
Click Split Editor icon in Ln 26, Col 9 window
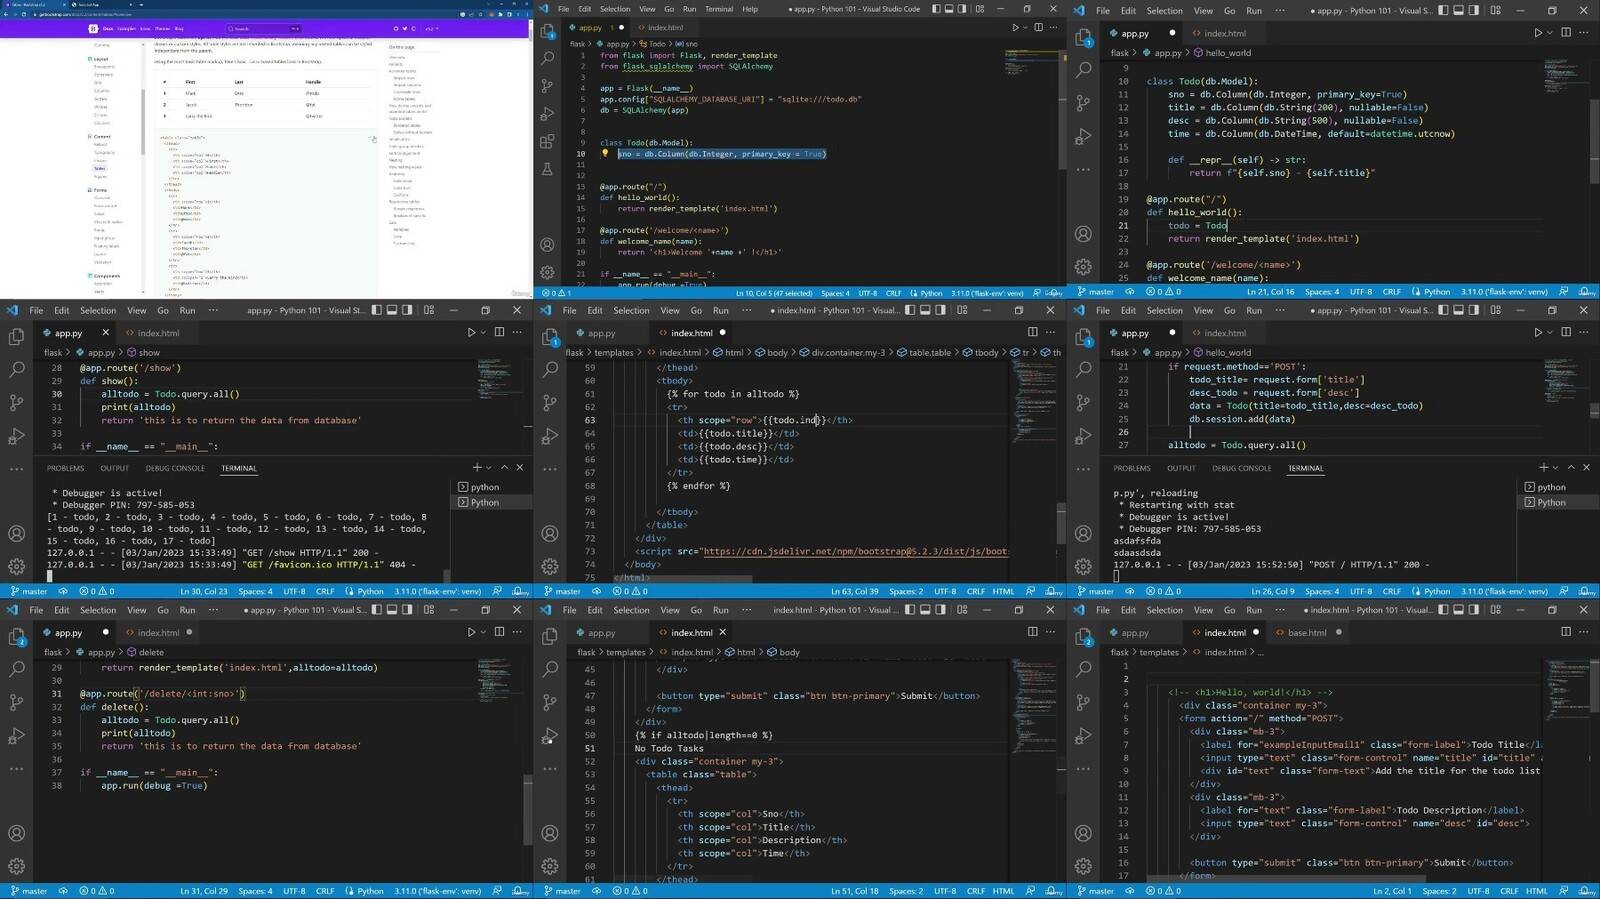tap(1566, 332)
